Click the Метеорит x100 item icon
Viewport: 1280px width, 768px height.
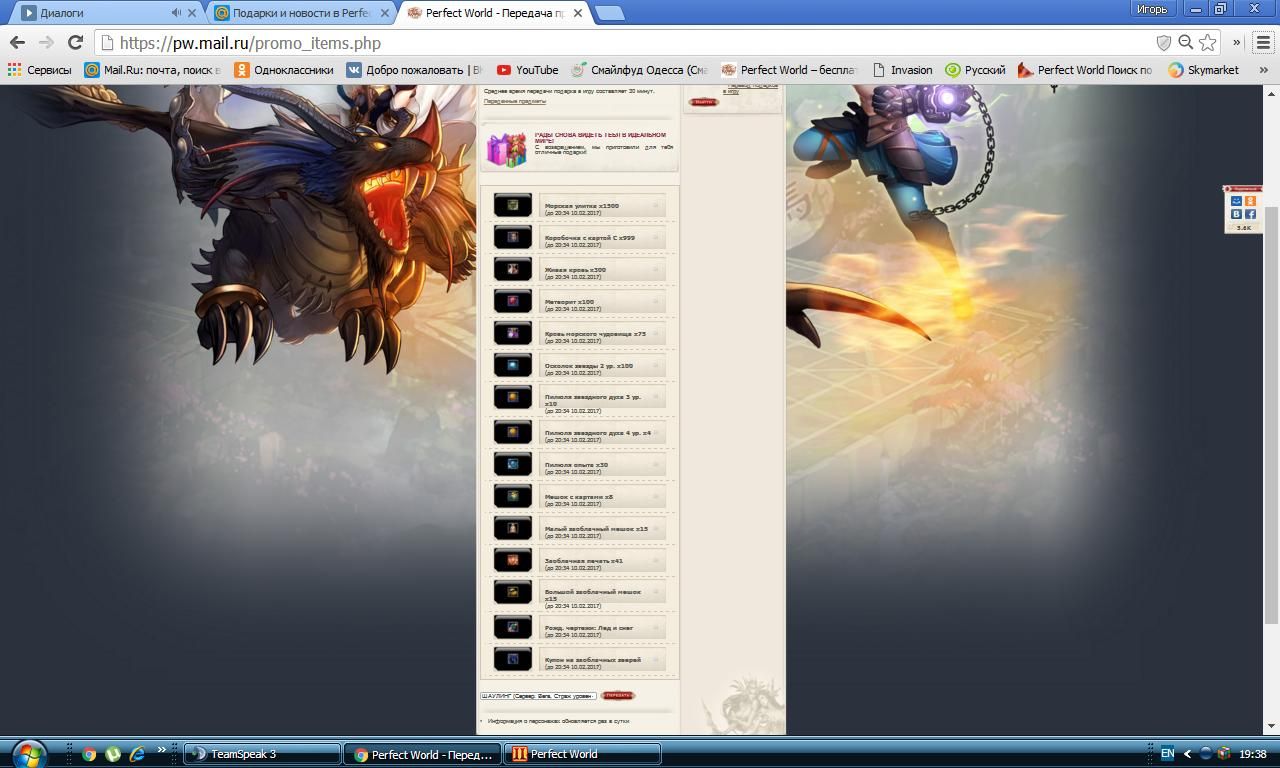513,301
